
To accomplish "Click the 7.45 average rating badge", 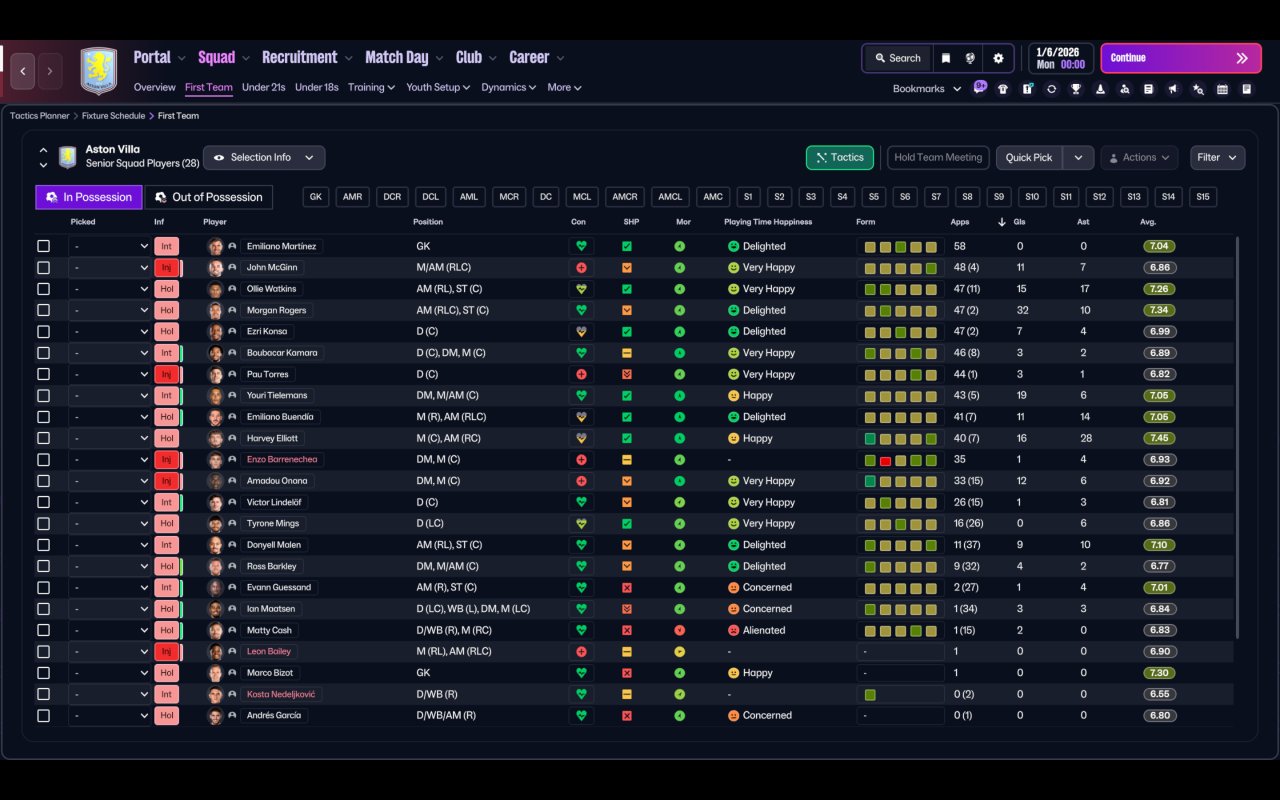I will tap(1159, 438).
